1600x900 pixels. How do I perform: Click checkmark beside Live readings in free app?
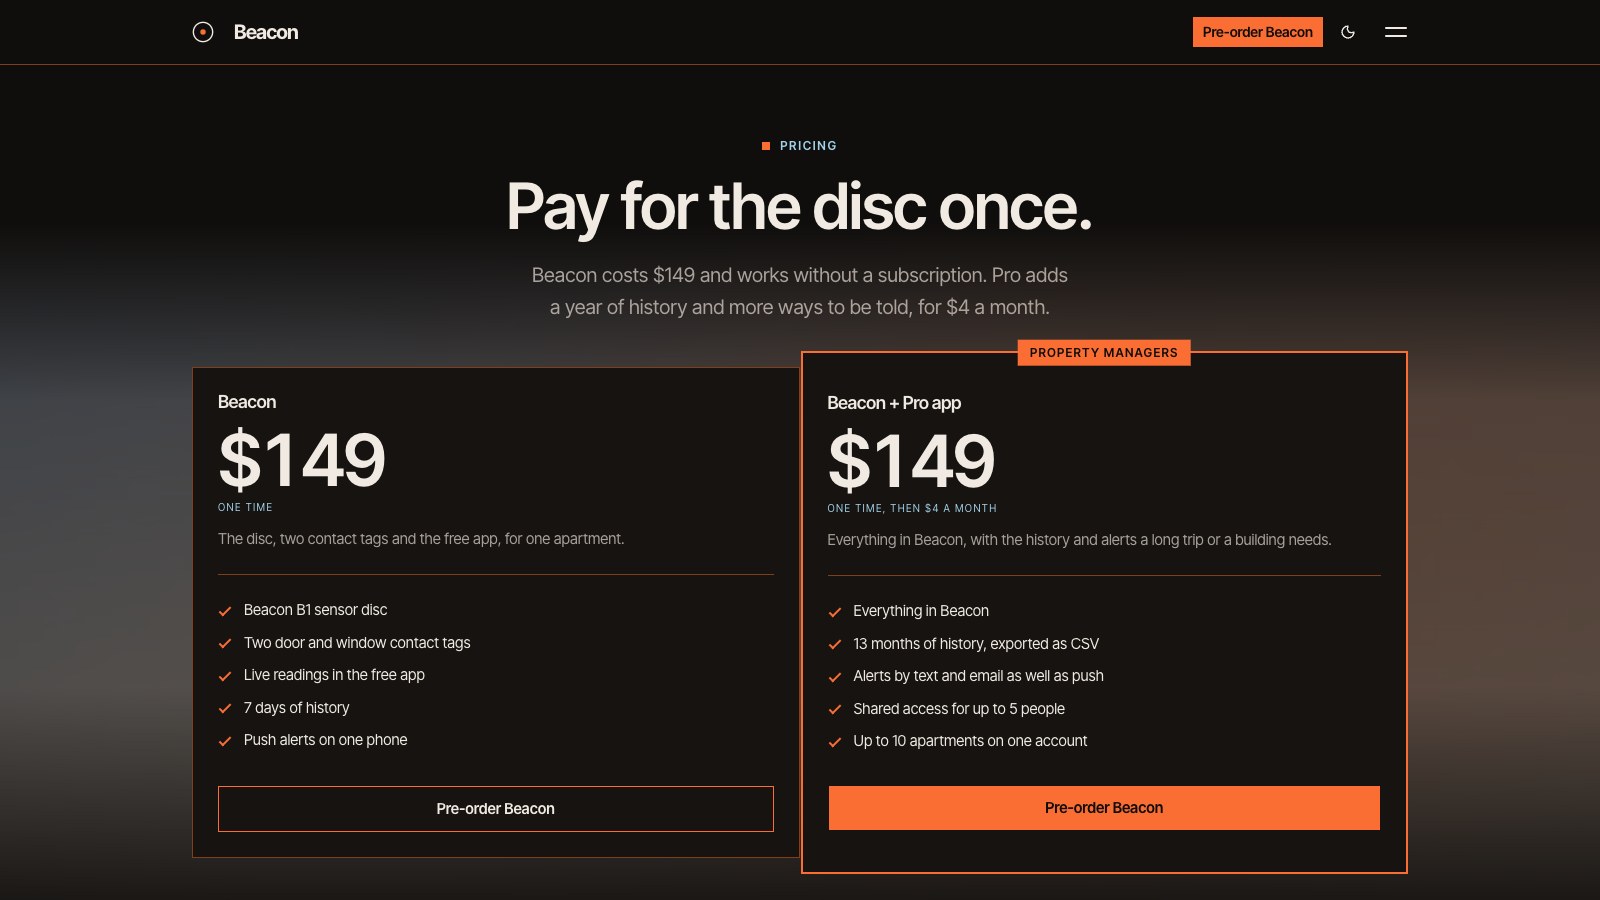click(225, 676)
